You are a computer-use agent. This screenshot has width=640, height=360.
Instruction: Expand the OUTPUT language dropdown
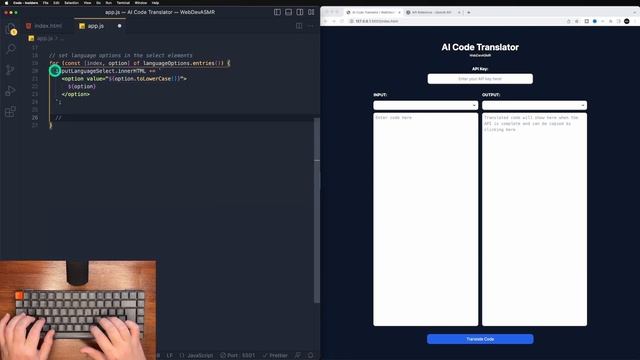coord(534,105)
